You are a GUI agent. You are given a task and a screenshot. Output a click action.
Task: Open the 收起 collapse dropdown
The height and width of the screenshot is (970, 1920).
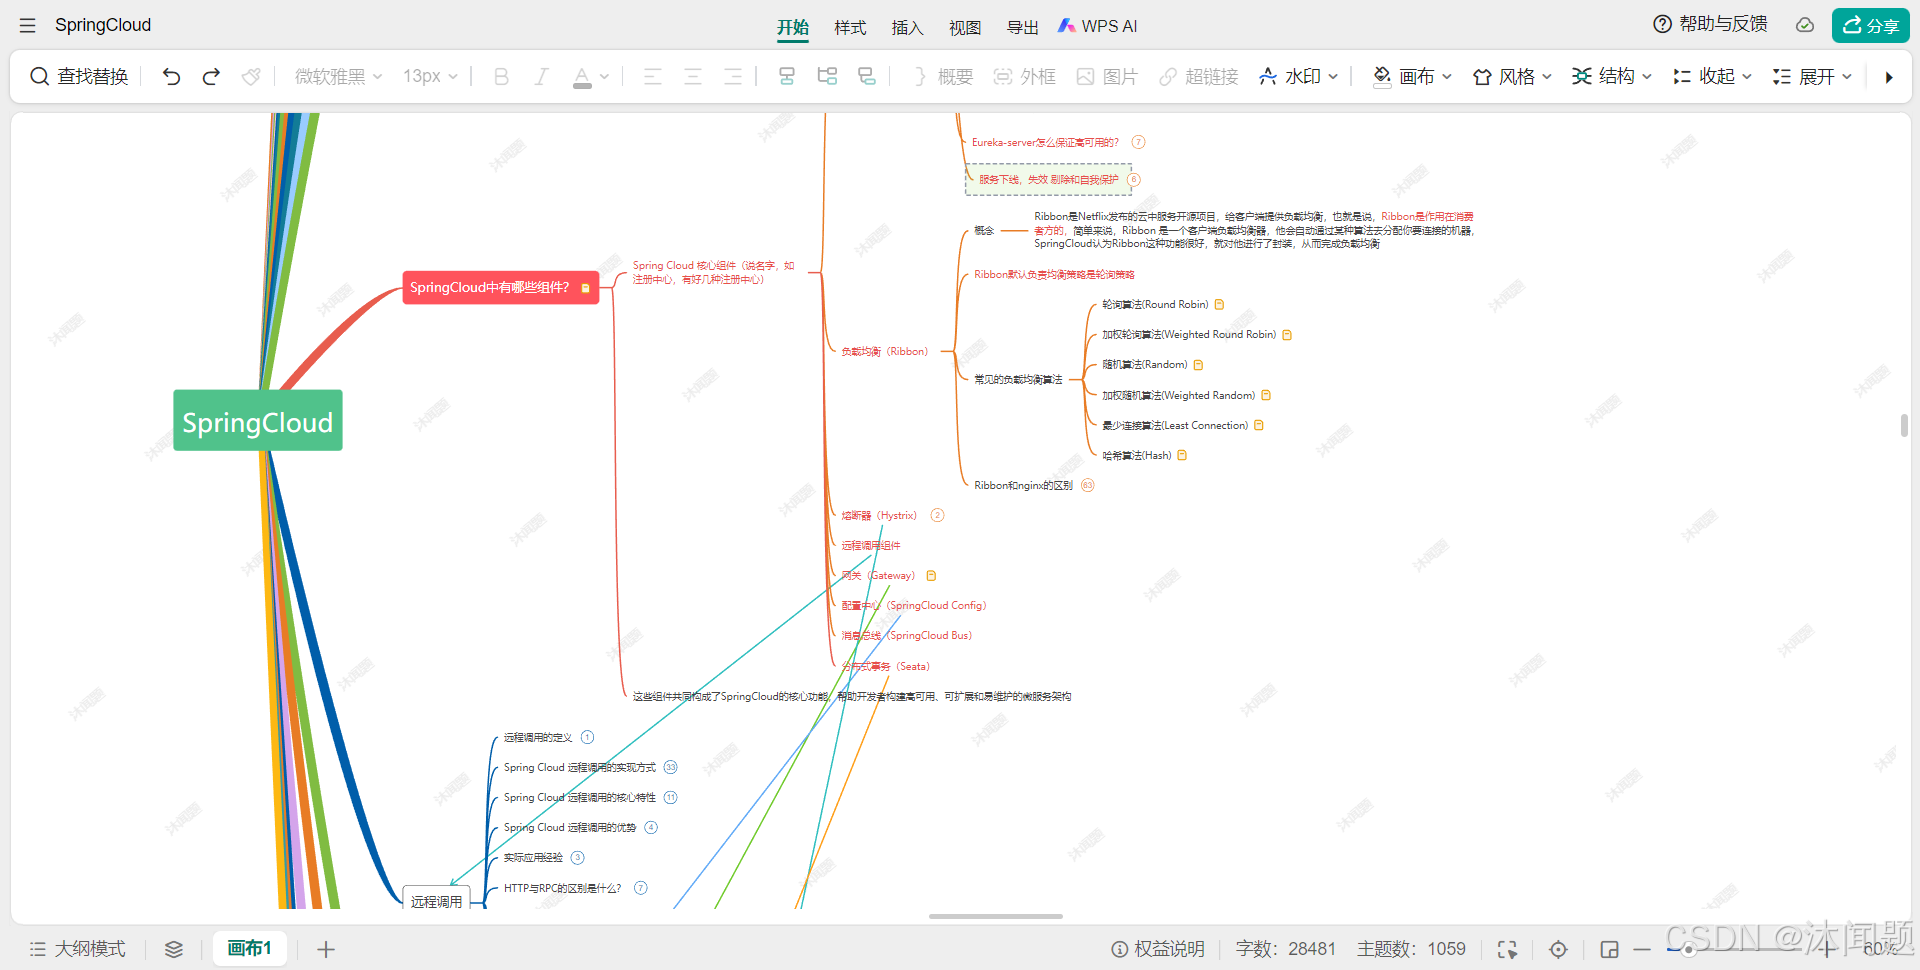click(x=1712, y=77)
